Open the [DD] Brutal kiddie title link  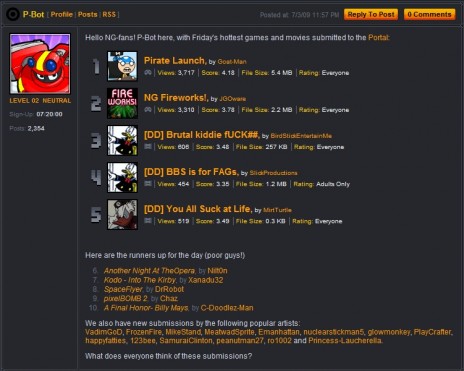202,135
